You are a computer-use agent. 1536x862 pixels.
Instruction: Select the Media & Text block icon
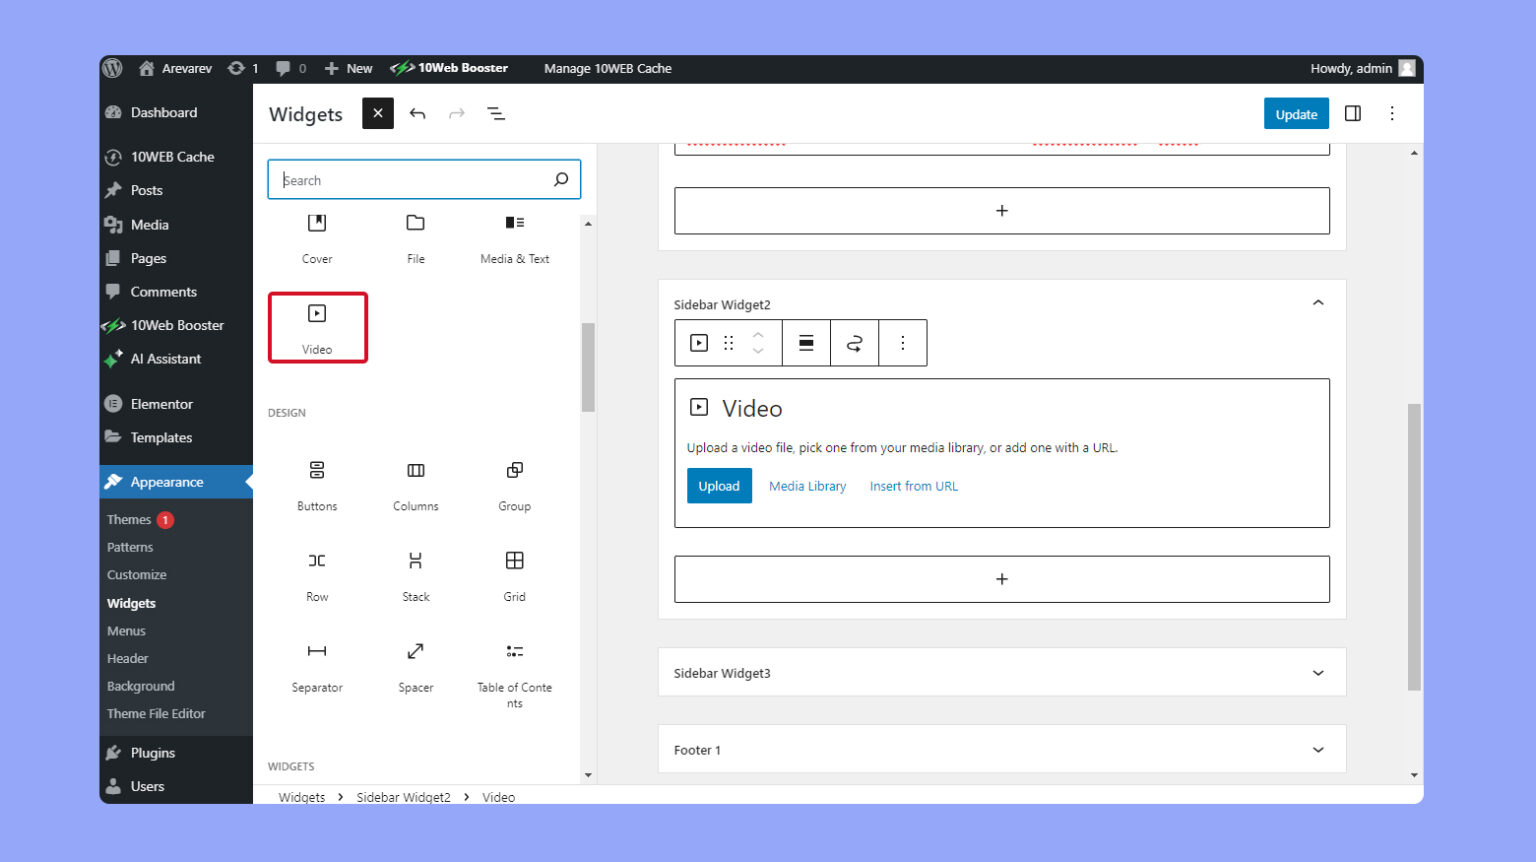[514, 222]
